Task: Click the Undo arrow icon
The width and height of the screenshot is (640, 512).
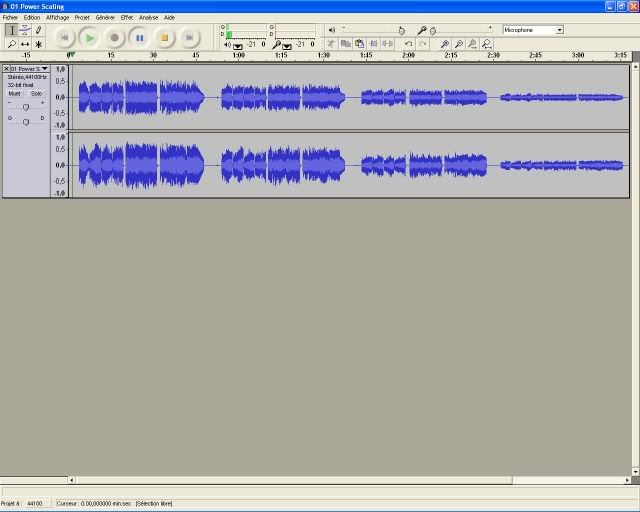Action: [x=408, y=44]
